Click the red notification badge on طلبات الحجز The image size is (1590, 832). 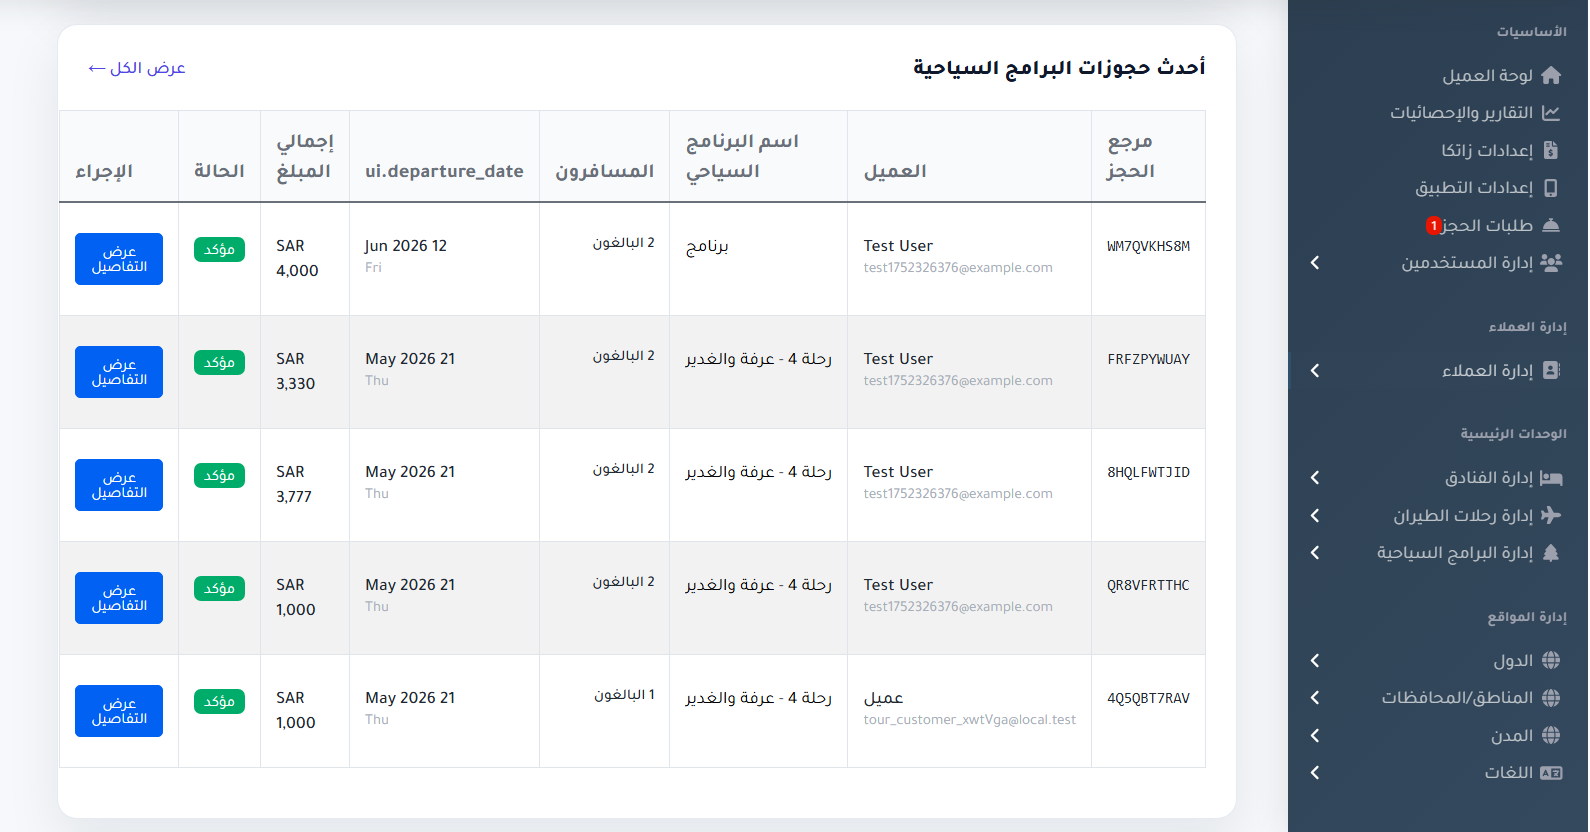[1434, 226]
